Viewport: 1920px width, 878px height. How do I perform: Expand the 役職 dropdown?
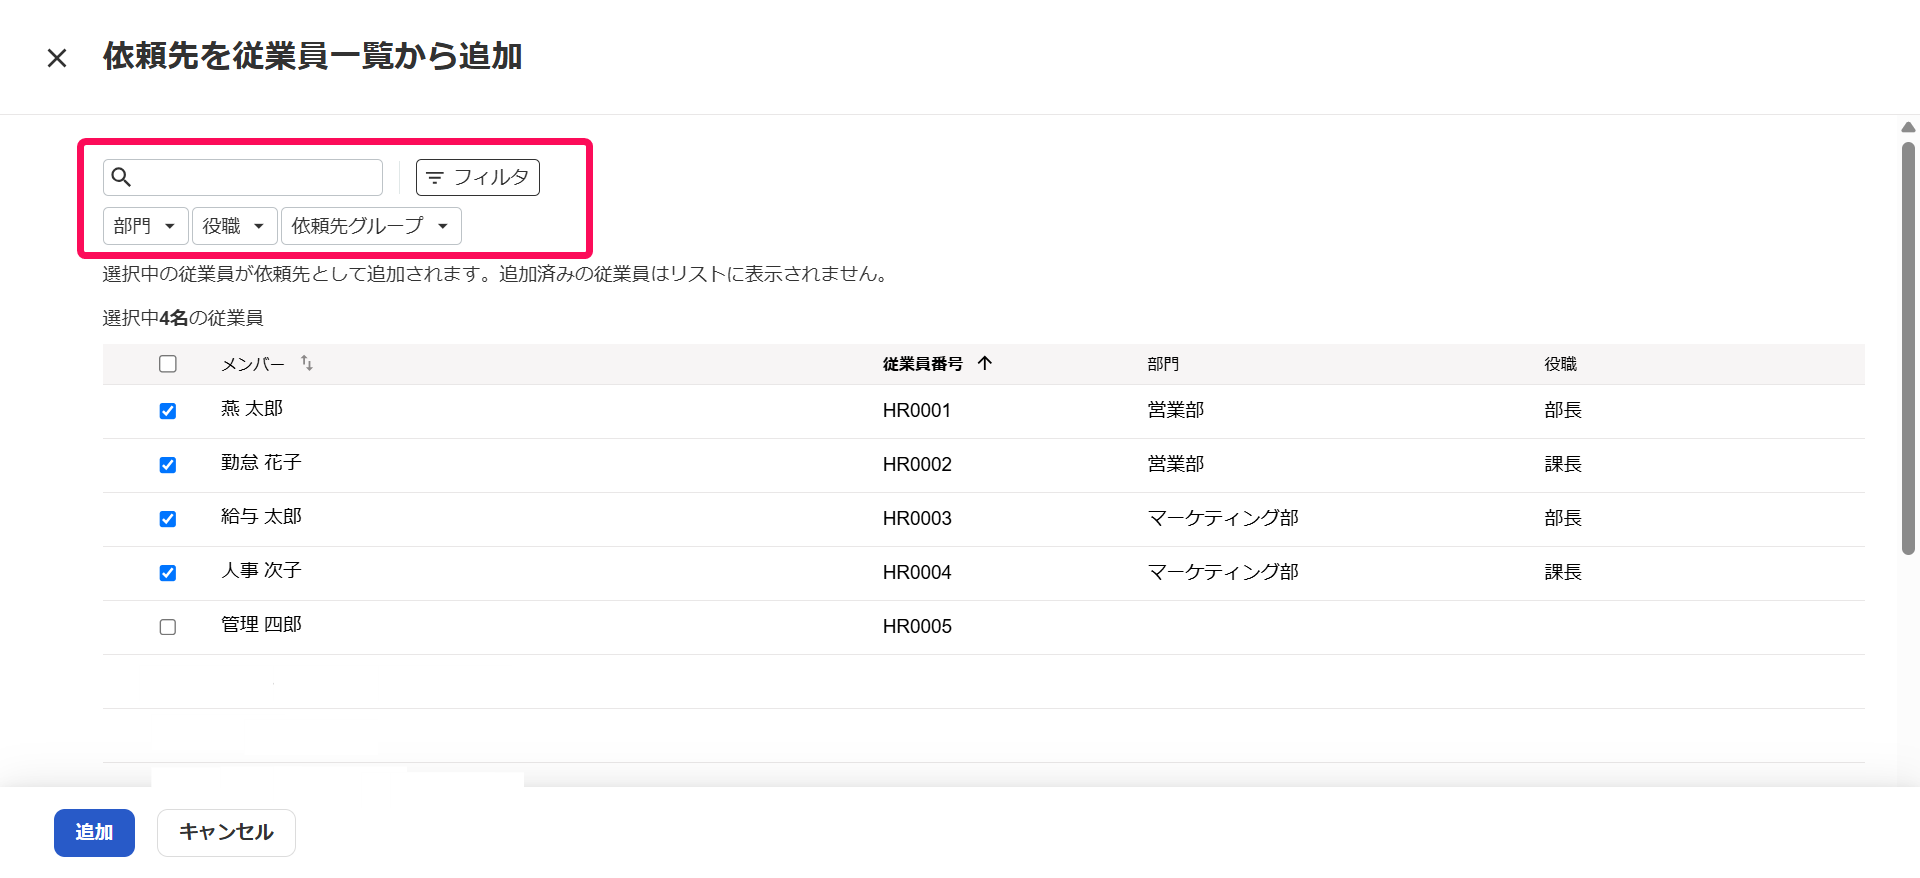click(x=234, y=226)
